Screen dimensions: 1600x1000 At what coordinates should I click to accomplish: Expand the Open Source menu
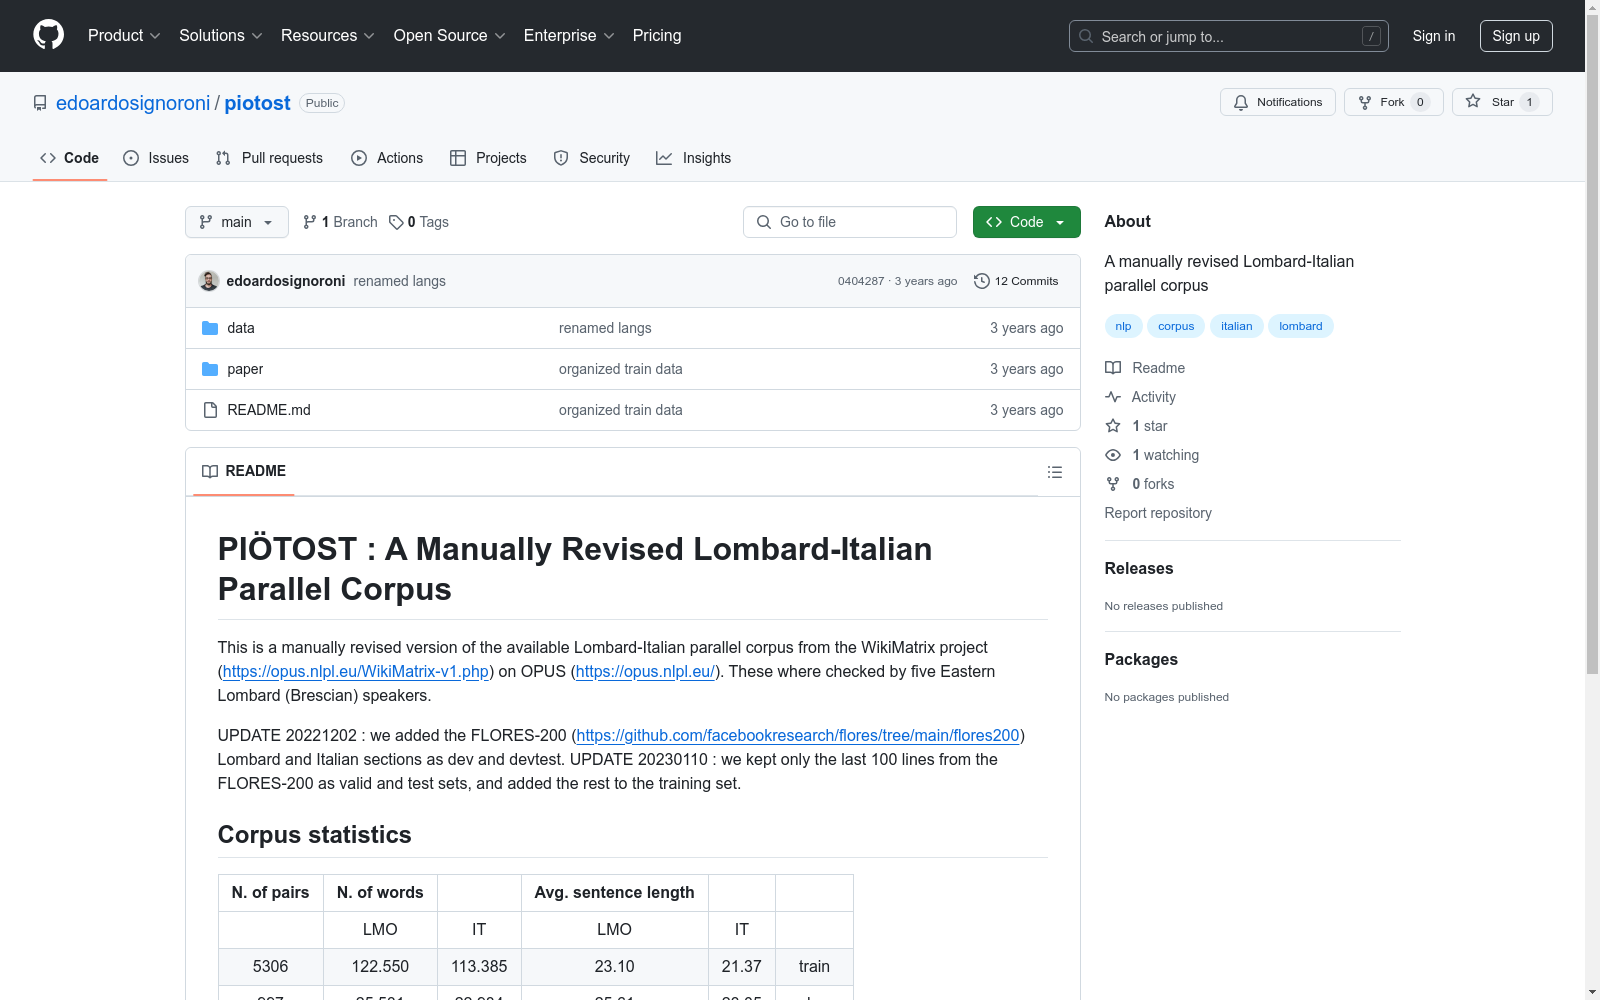(x=450, y=35)
